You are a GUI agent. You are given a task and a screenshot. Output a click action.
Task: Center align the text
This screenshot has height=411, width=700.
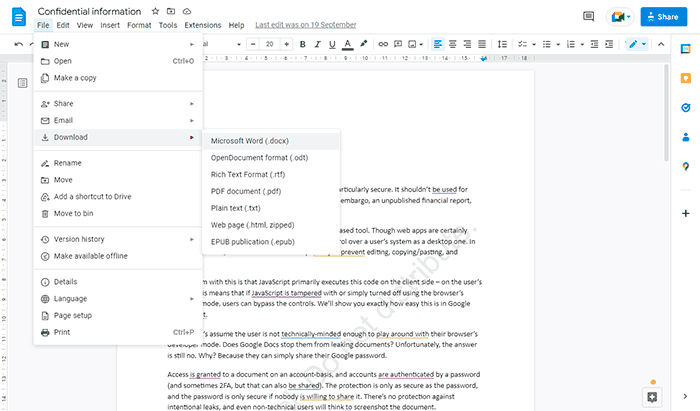[452, 44]
